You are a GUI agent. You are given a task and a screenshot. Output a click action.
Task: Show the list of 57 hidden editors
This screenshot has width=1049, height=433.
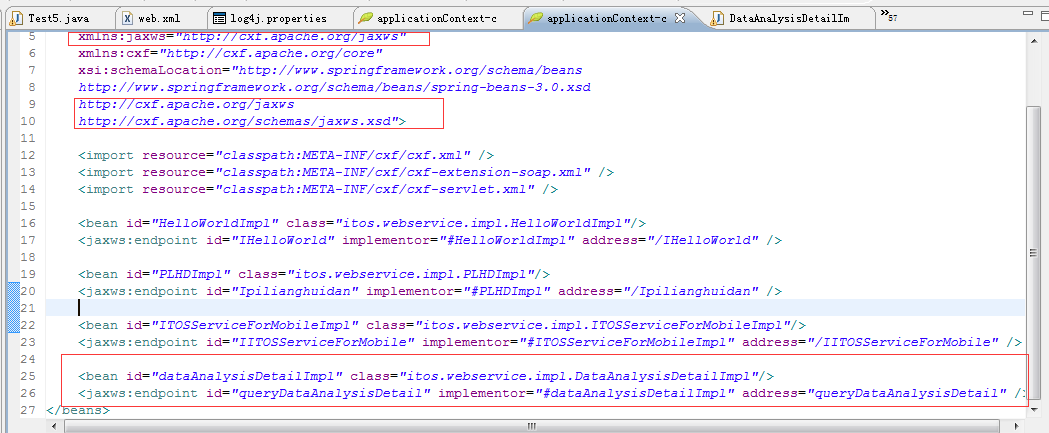888,15
